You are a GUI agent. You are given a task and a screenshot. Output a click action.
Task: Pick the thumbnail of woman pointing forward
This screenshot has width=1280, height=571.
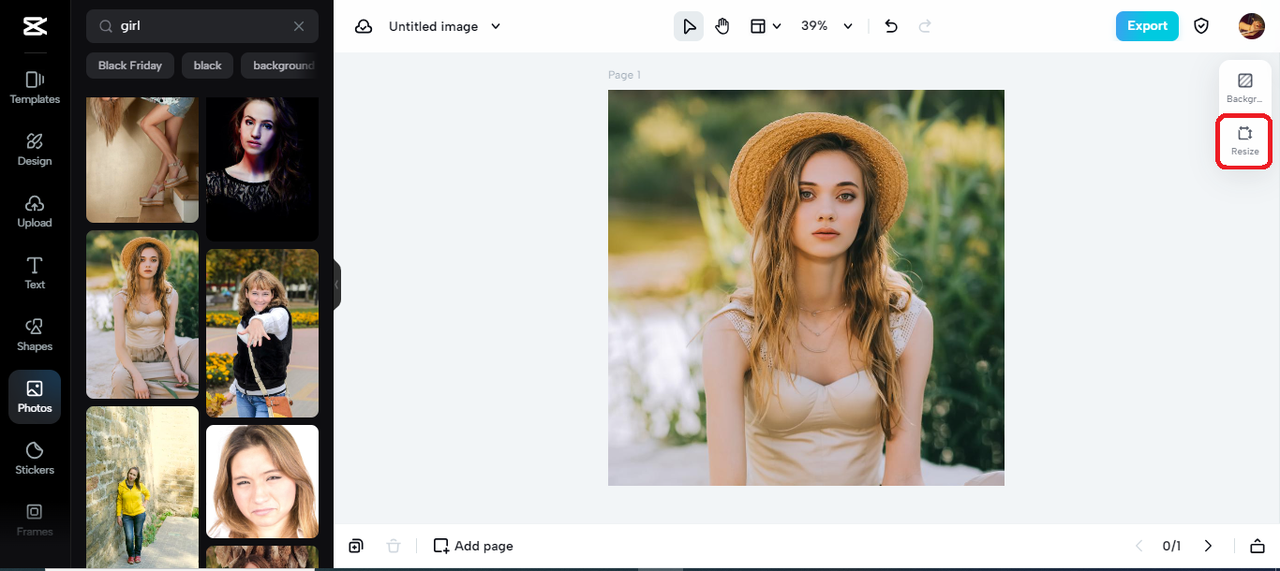click(x=262, y=333)
